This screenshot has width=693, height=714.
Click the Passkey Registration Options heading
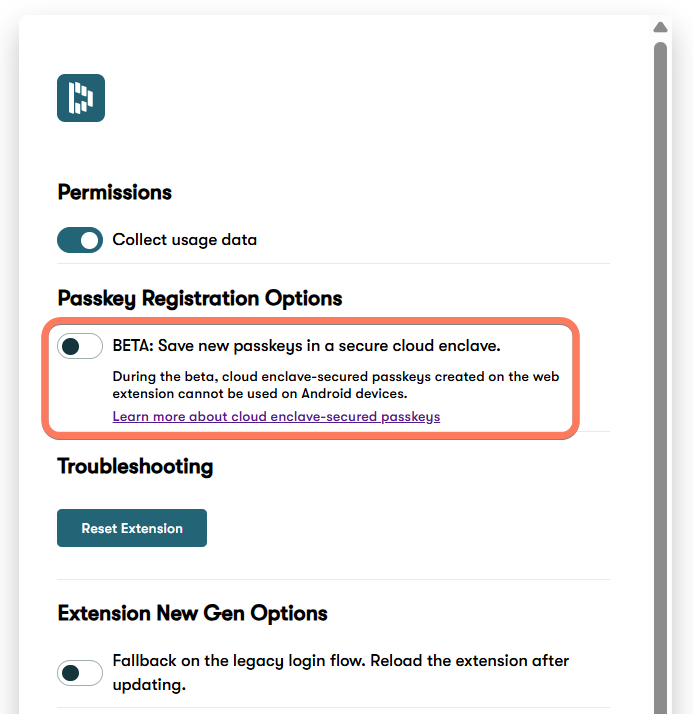click(200, 298)
